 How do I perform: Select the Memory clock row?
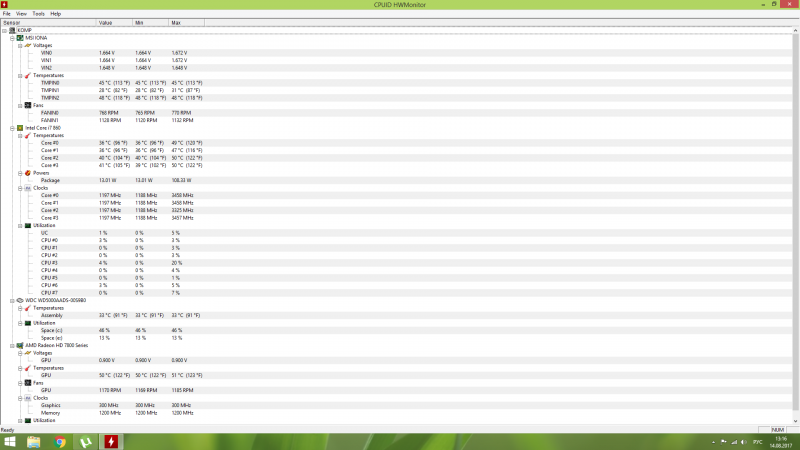[x=396, y=413]
